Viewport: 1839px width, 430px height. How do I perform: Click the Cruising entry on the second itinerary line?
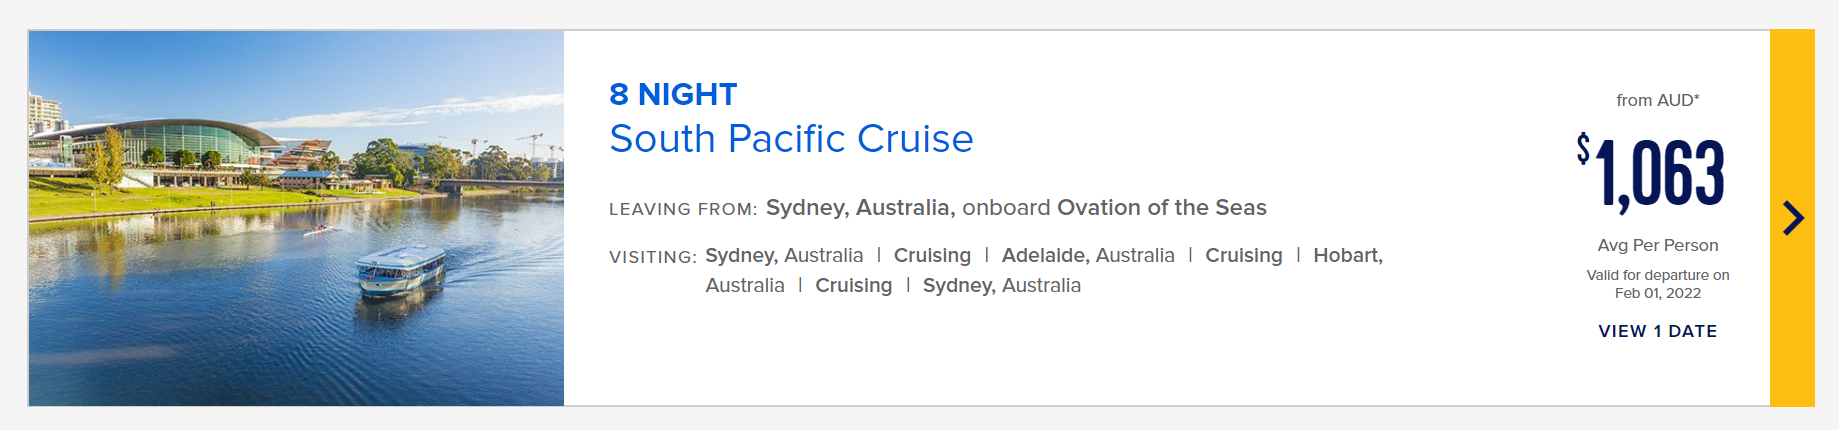click(853, 285)
